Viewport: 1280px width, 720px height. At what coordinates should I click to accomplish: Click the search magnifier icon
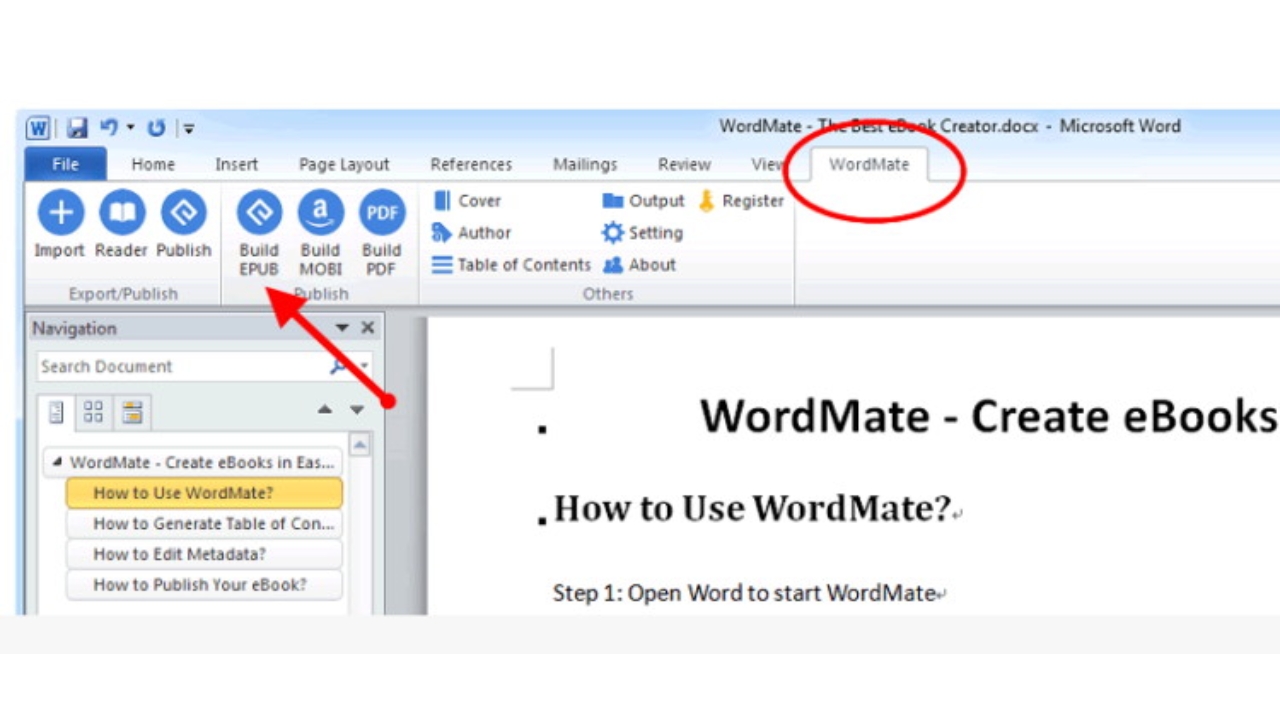(340, 367)
